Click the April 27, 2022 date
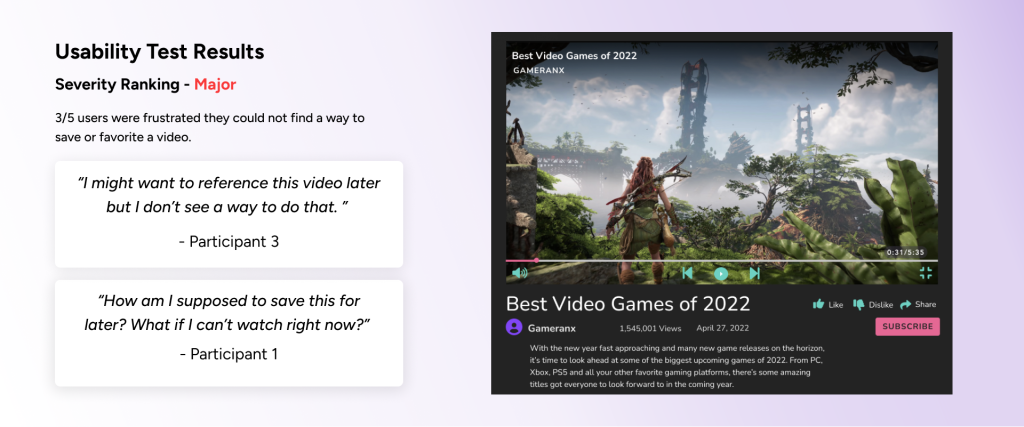The width and height of the screenshot is (1024, 427). coord(722,328)
